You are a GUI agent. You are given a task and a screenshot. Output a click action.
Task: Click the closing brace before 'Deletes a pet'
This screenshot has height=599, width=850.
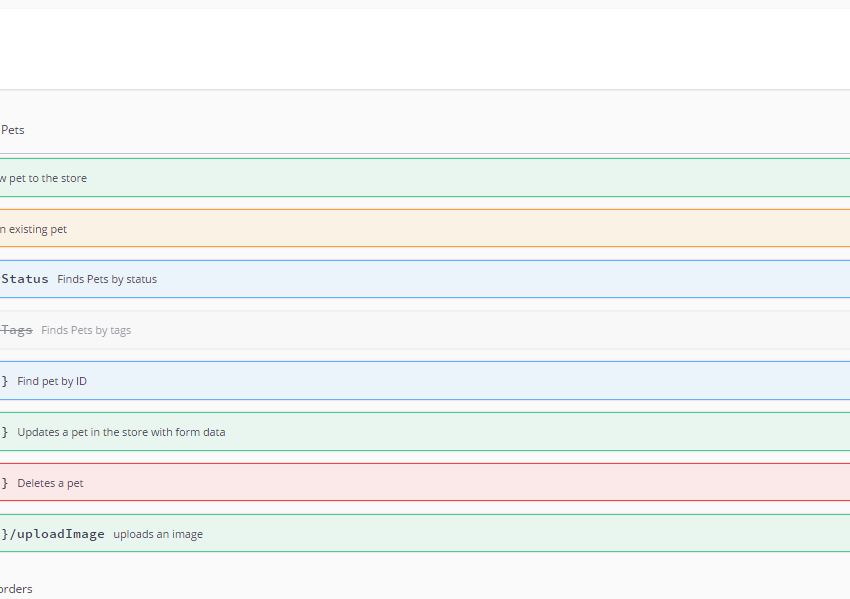tap(5, 483)
